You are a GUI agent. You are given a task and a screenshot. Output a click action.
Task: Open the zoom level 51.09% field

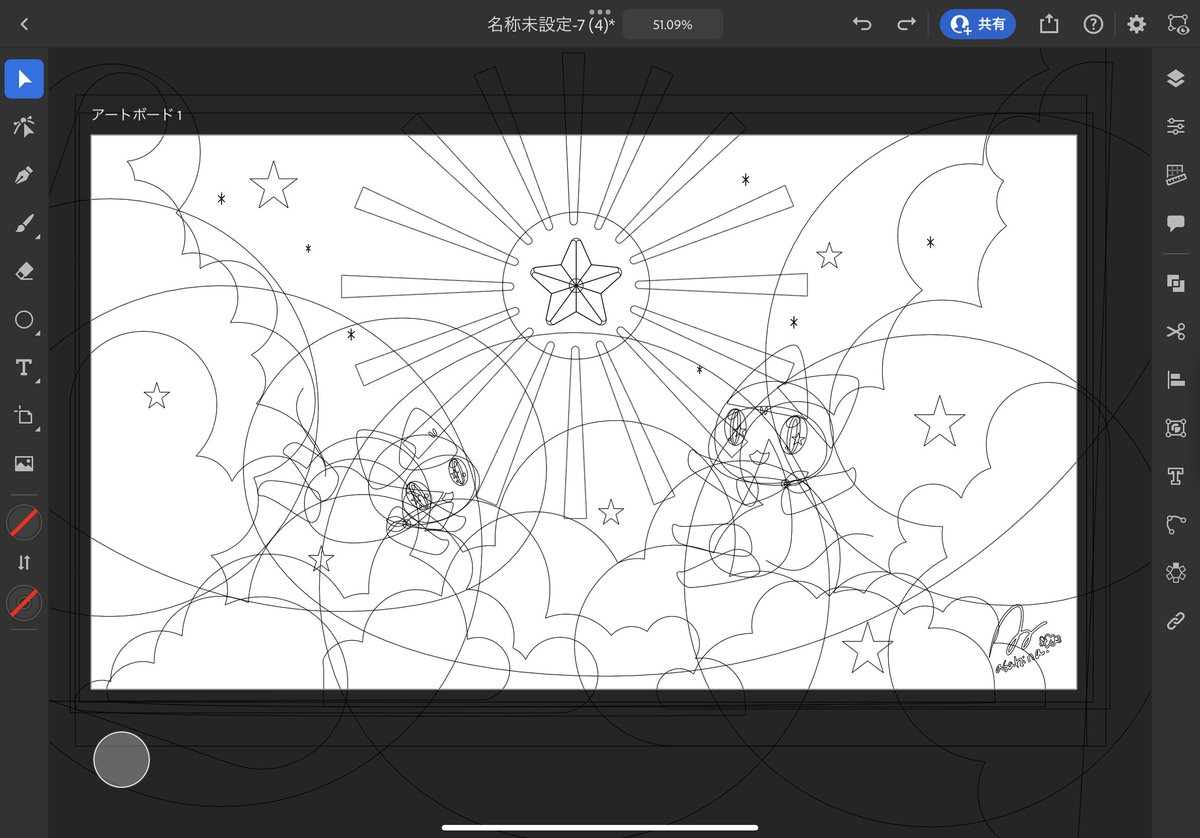(673, 24)
